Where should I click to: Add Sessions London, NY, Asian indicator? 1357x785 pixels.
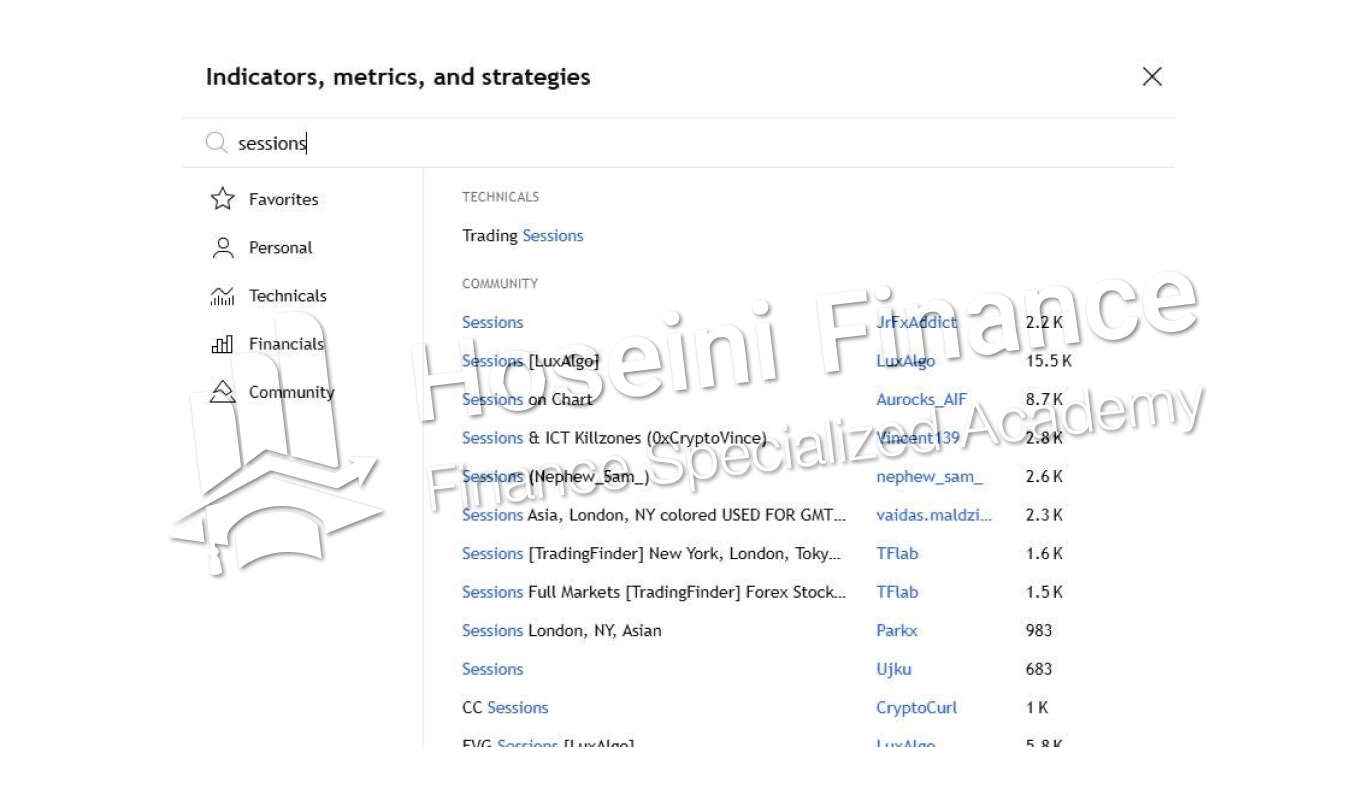(x=561, y=631)
